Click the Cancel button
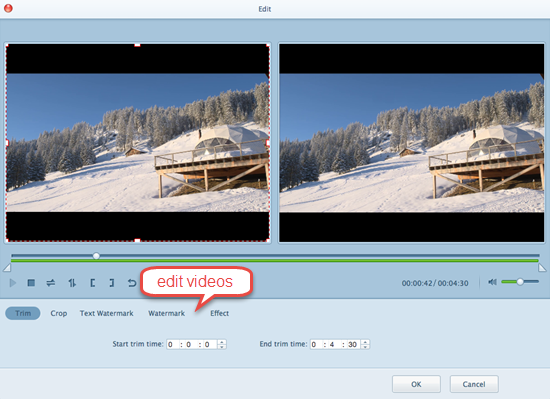Viewport: 550px width, 399px height. point(474,384)
